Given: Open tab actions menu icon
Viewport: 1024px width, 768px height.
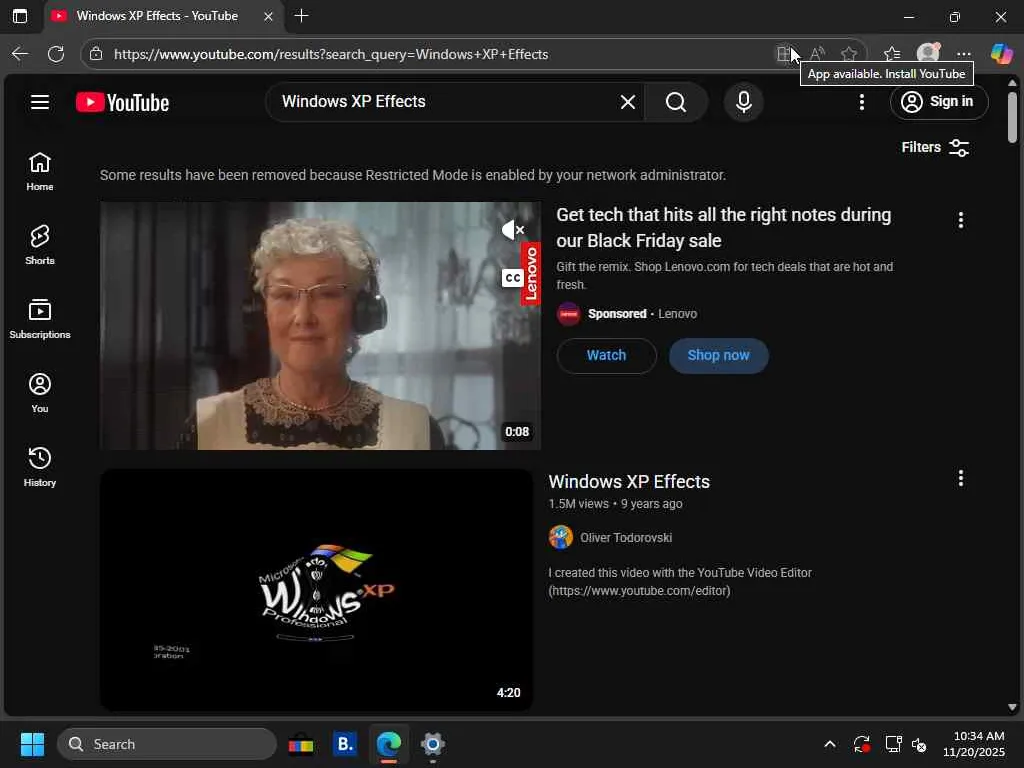Looking at the screenshot, I should click(20, 16).
